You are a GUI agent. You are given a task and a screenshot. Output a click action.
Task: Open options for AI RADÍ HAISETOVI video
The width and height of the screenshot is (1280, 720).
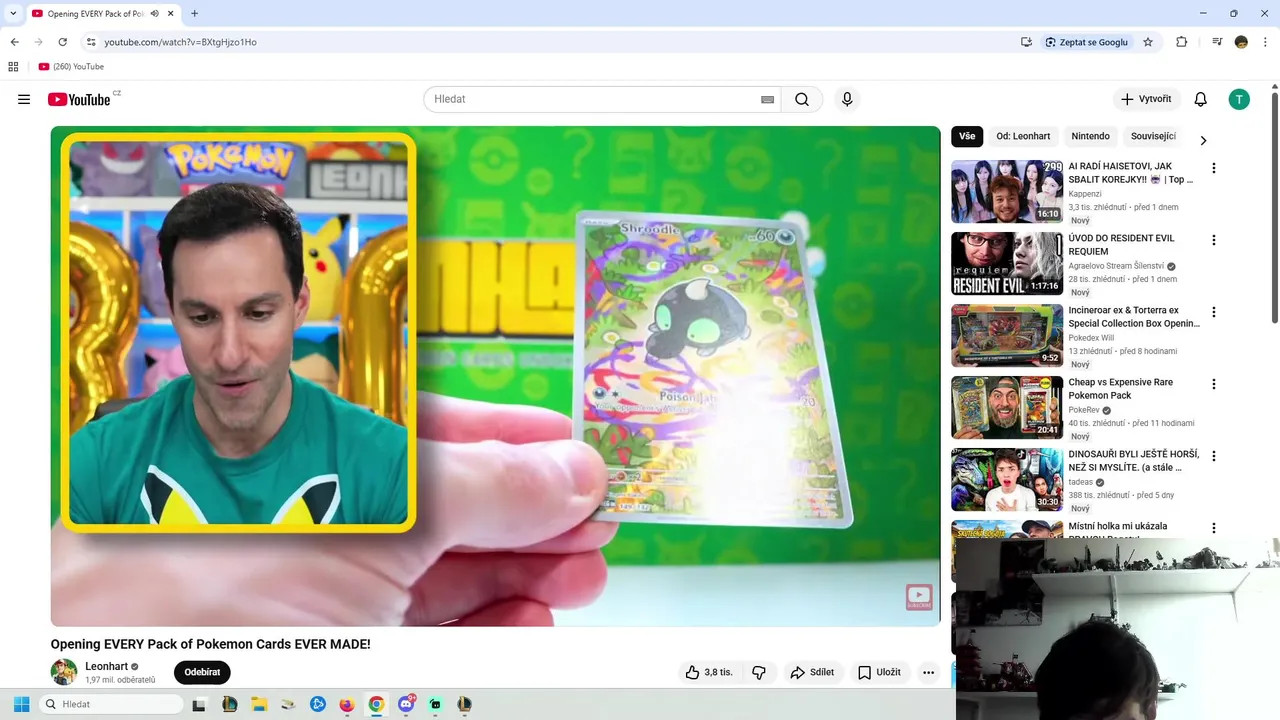click(1214, 168)
